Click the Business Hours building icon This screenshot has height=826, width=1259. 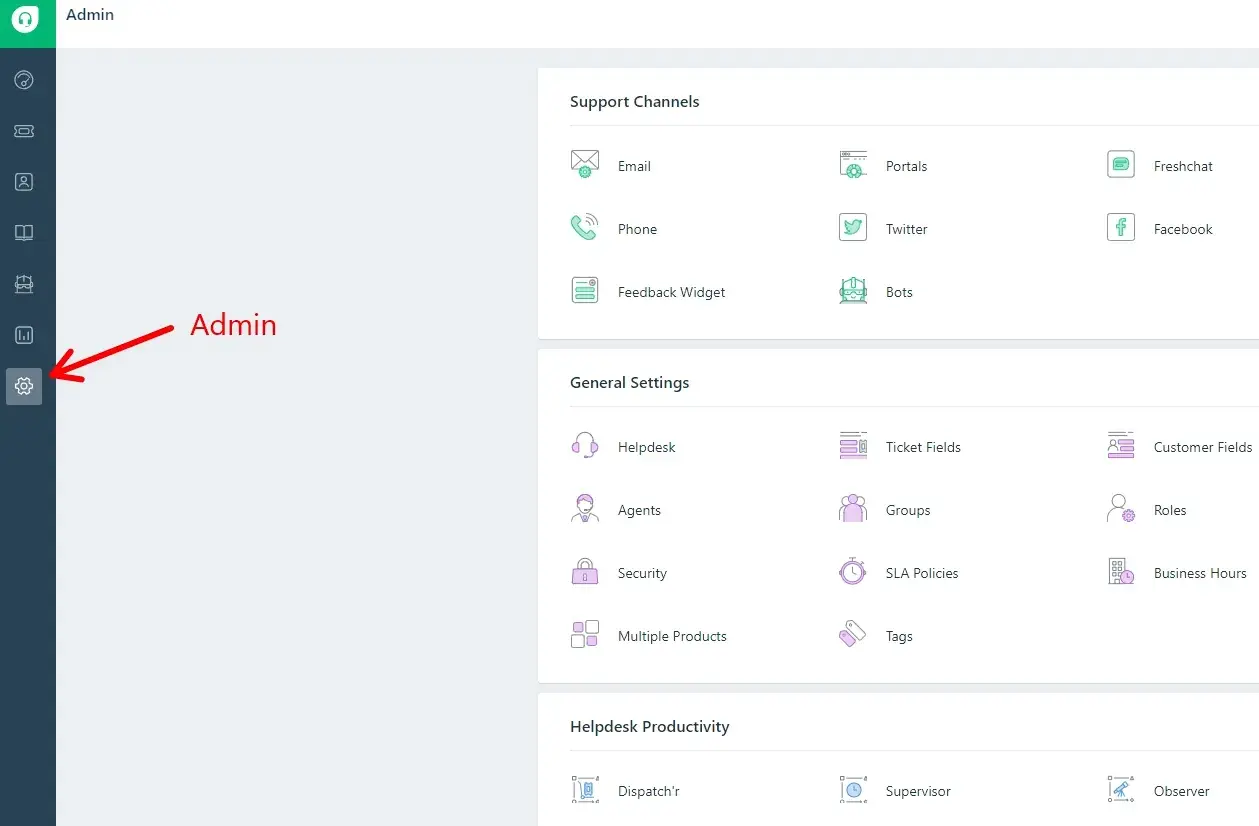click(1121, 571)
